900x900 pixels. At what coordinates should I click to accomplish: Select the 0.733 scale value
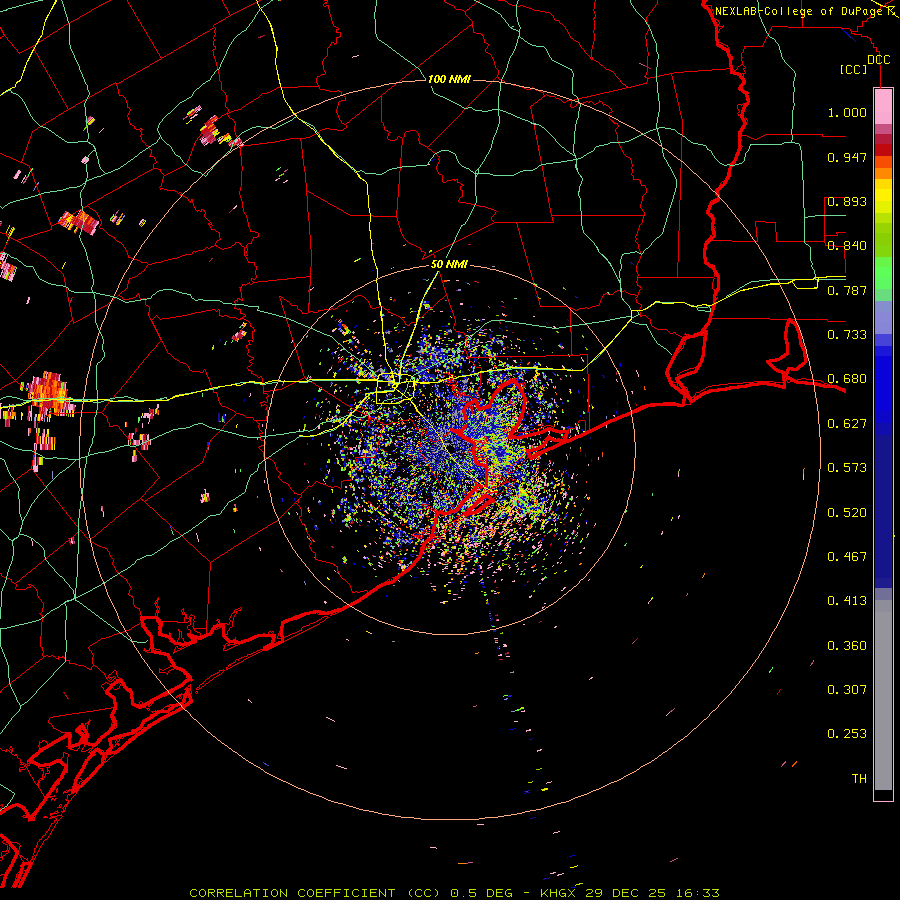847,335
